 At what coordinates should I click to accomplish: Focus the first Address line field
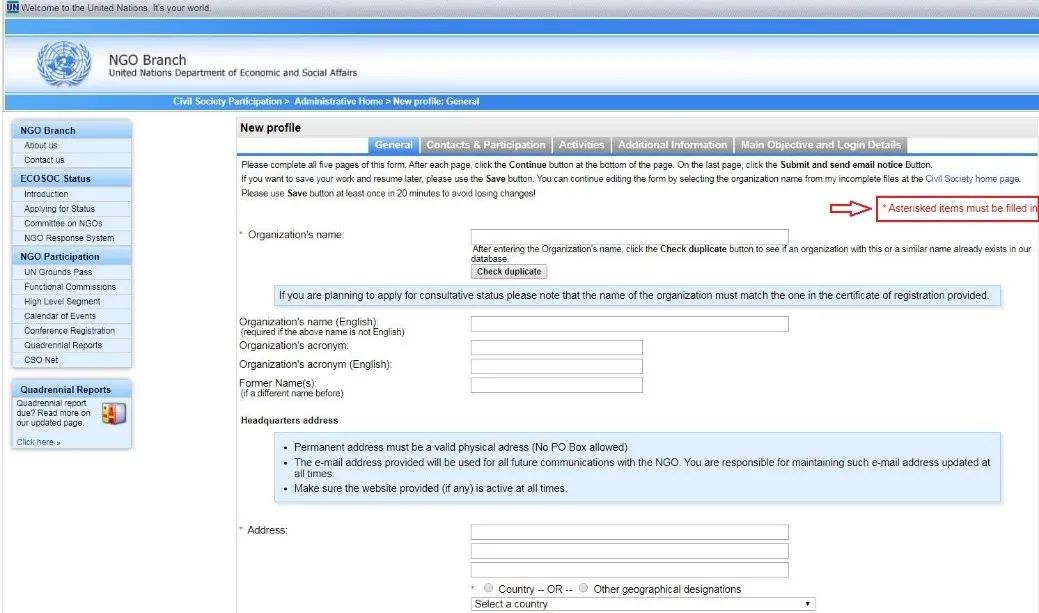[x=629, y=532]
